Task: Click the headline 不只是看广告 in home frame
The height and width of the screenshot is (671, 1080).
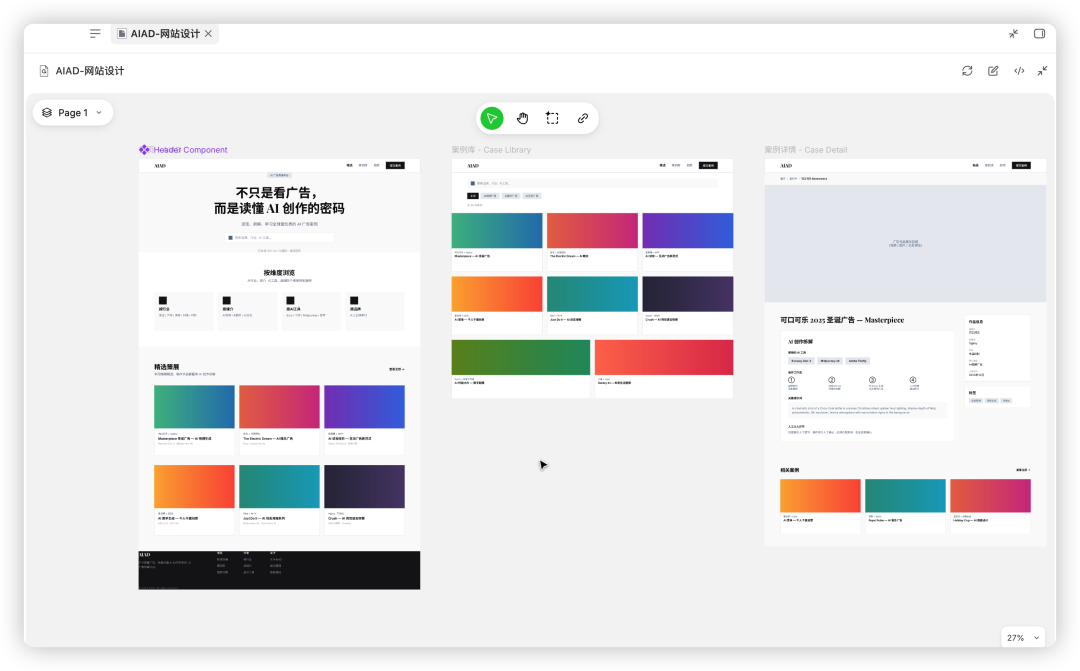Action: point(277,193)
